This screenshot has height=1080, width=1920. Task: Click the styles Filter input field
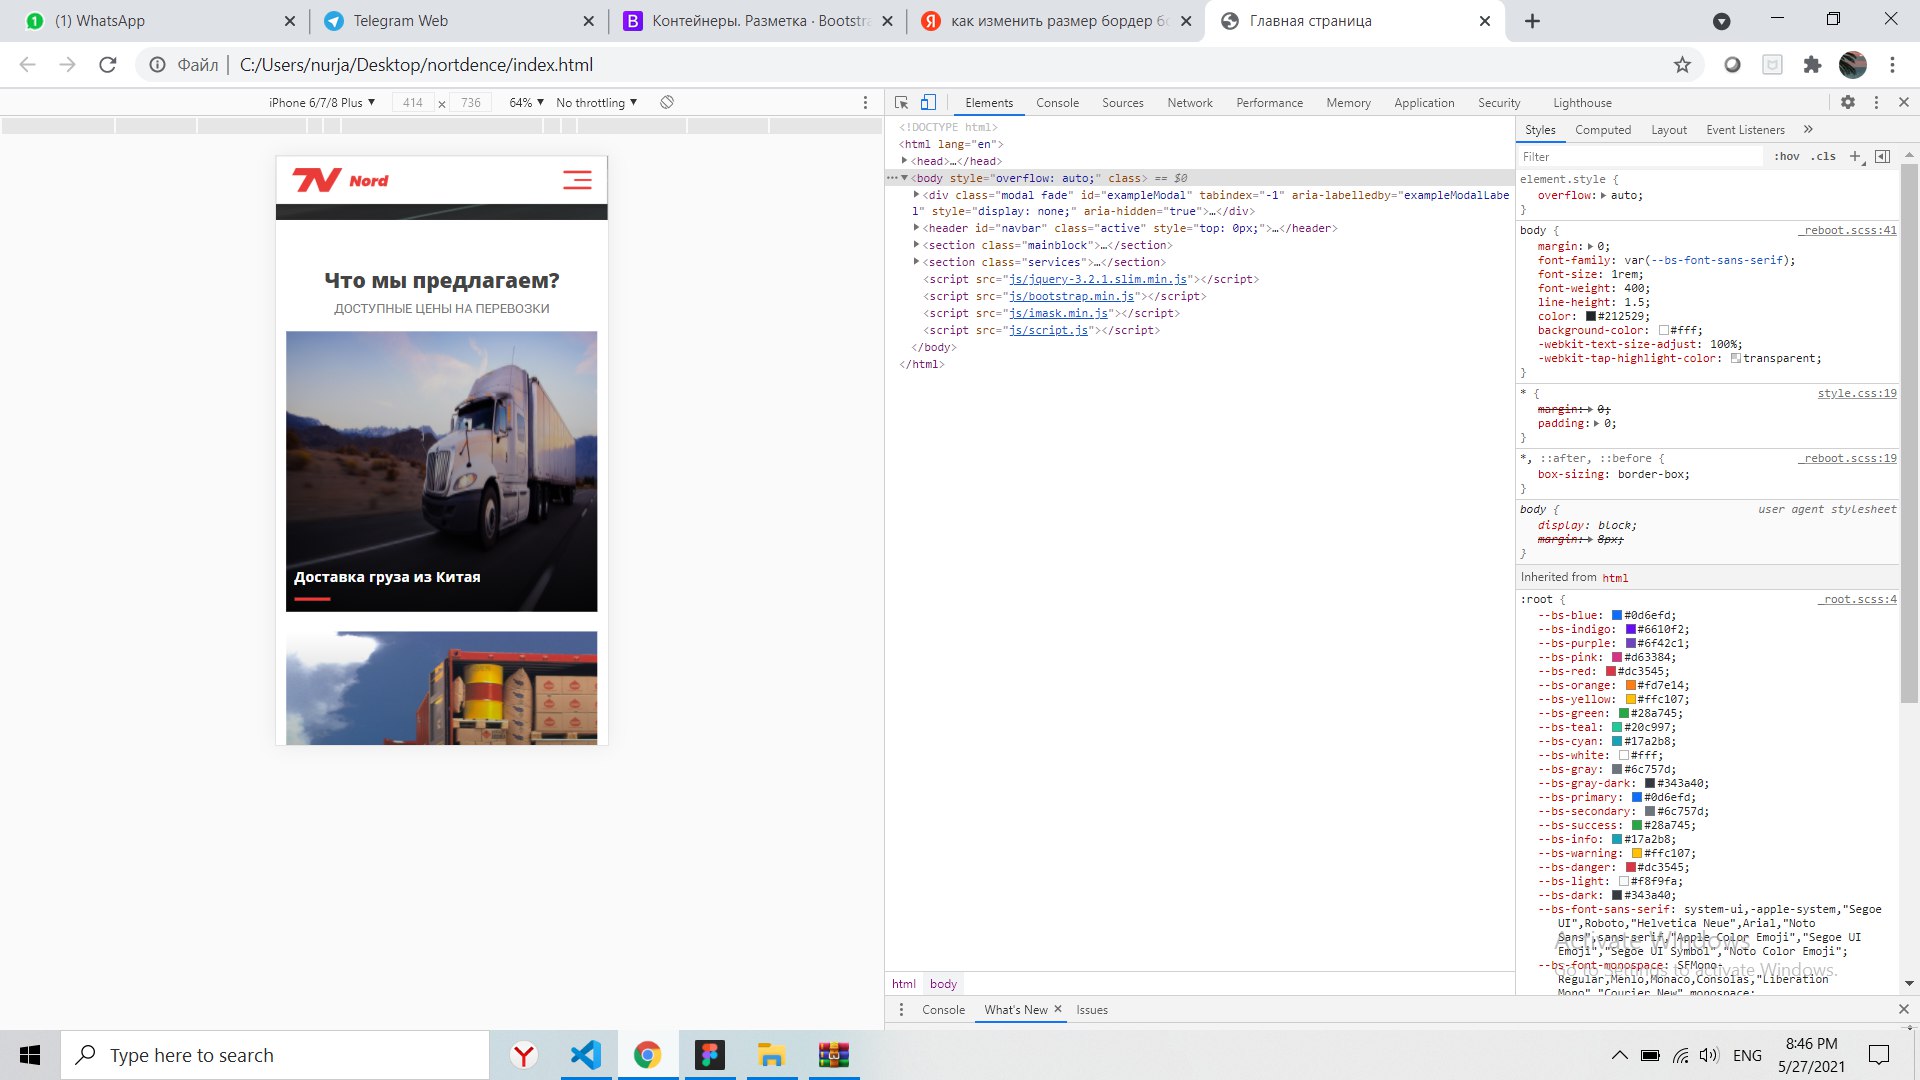(x=1641, y=156)
